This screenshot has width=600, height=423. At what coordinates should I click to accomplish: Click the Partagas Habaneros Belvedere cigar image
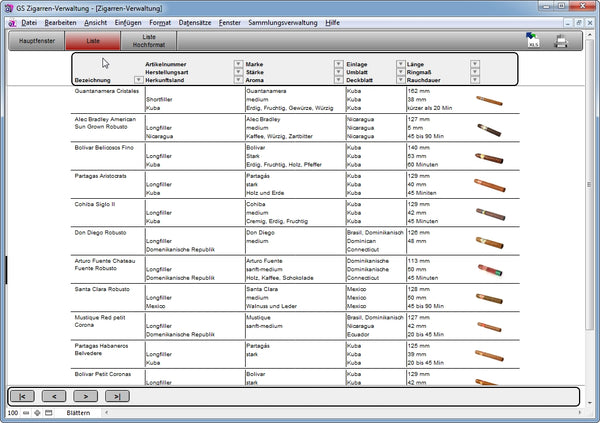pos(489,355)
